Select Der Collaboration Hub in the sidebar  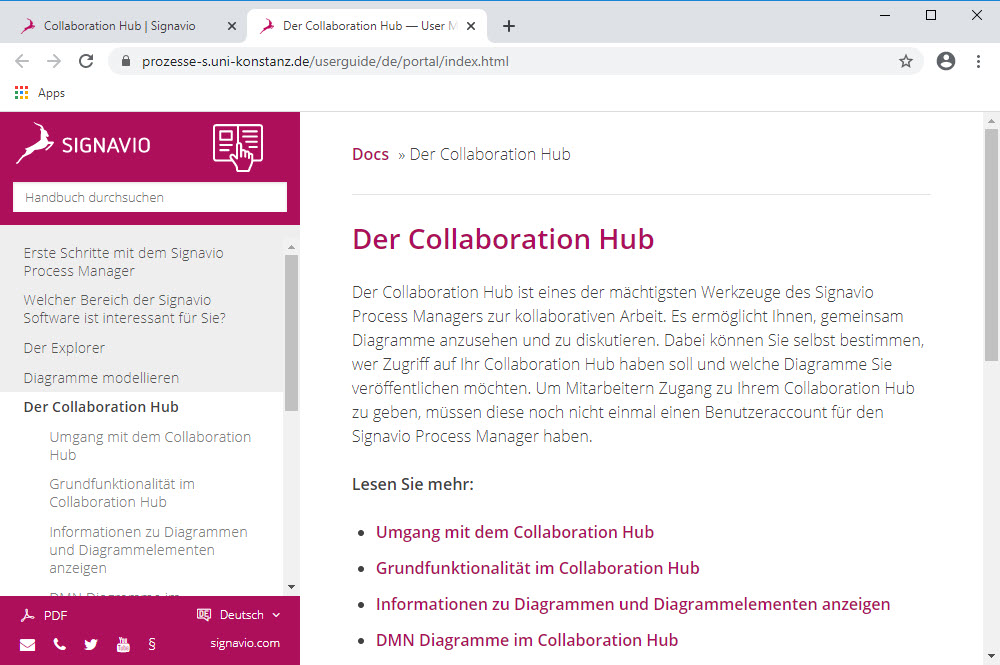click(101, 407)
